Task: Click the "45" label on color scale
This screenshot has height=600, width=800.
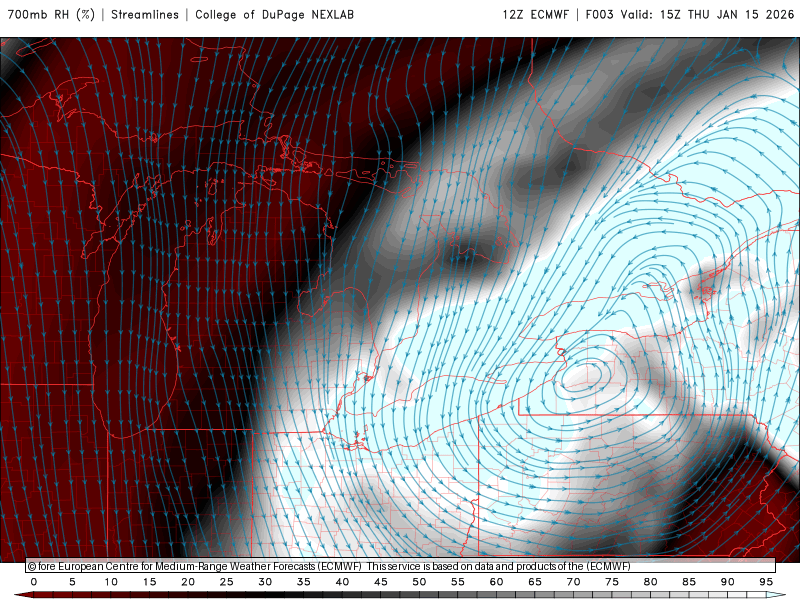Action: tap(381, 582)
